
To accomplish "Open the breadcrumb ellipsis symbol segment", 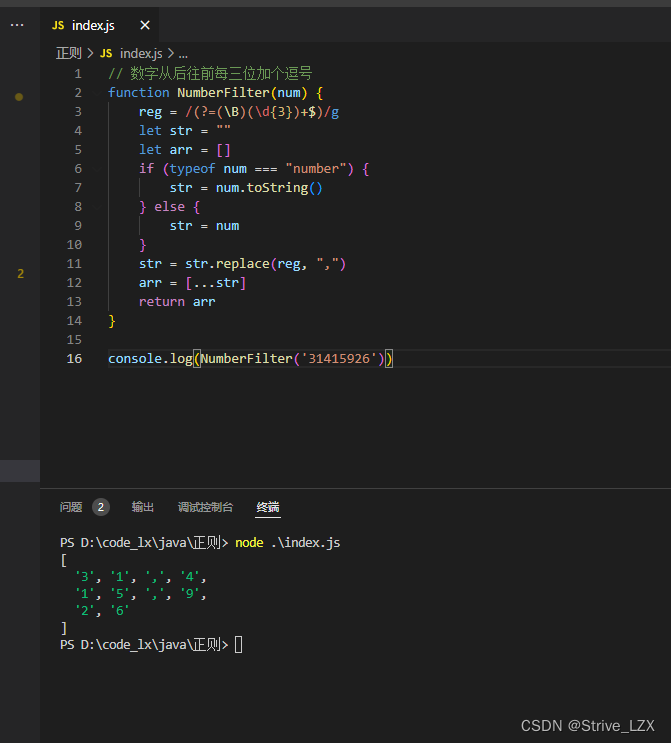I will (183, 54).
